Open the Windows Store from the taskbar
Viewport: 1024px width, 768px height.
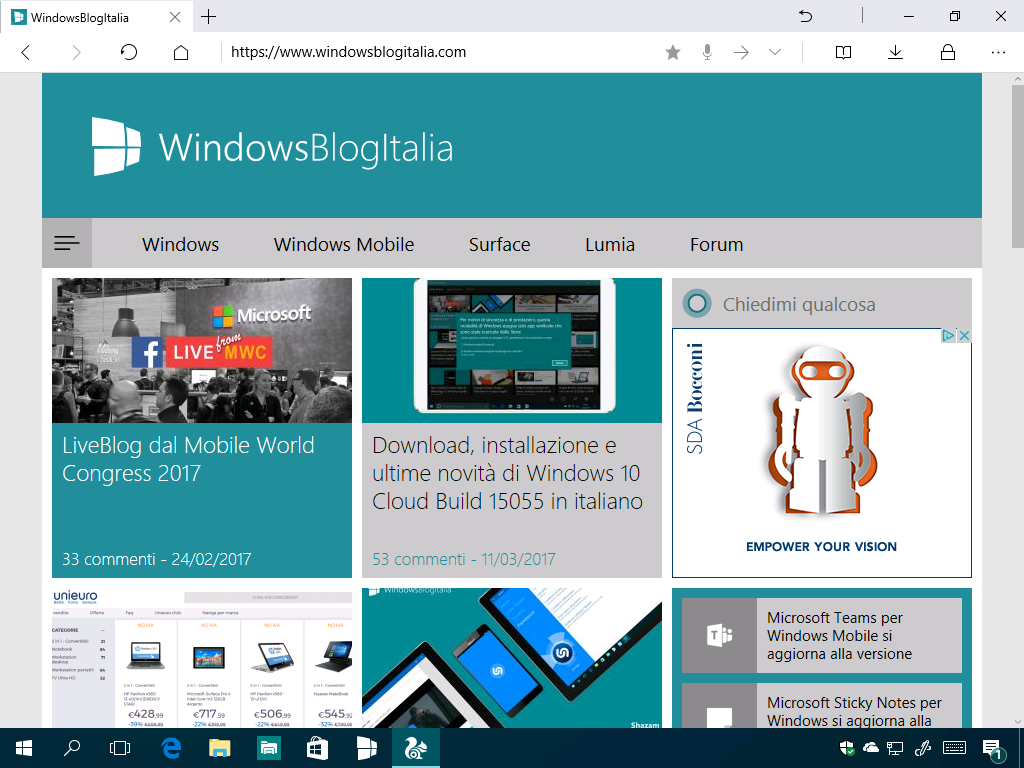[x=317, y=748]
